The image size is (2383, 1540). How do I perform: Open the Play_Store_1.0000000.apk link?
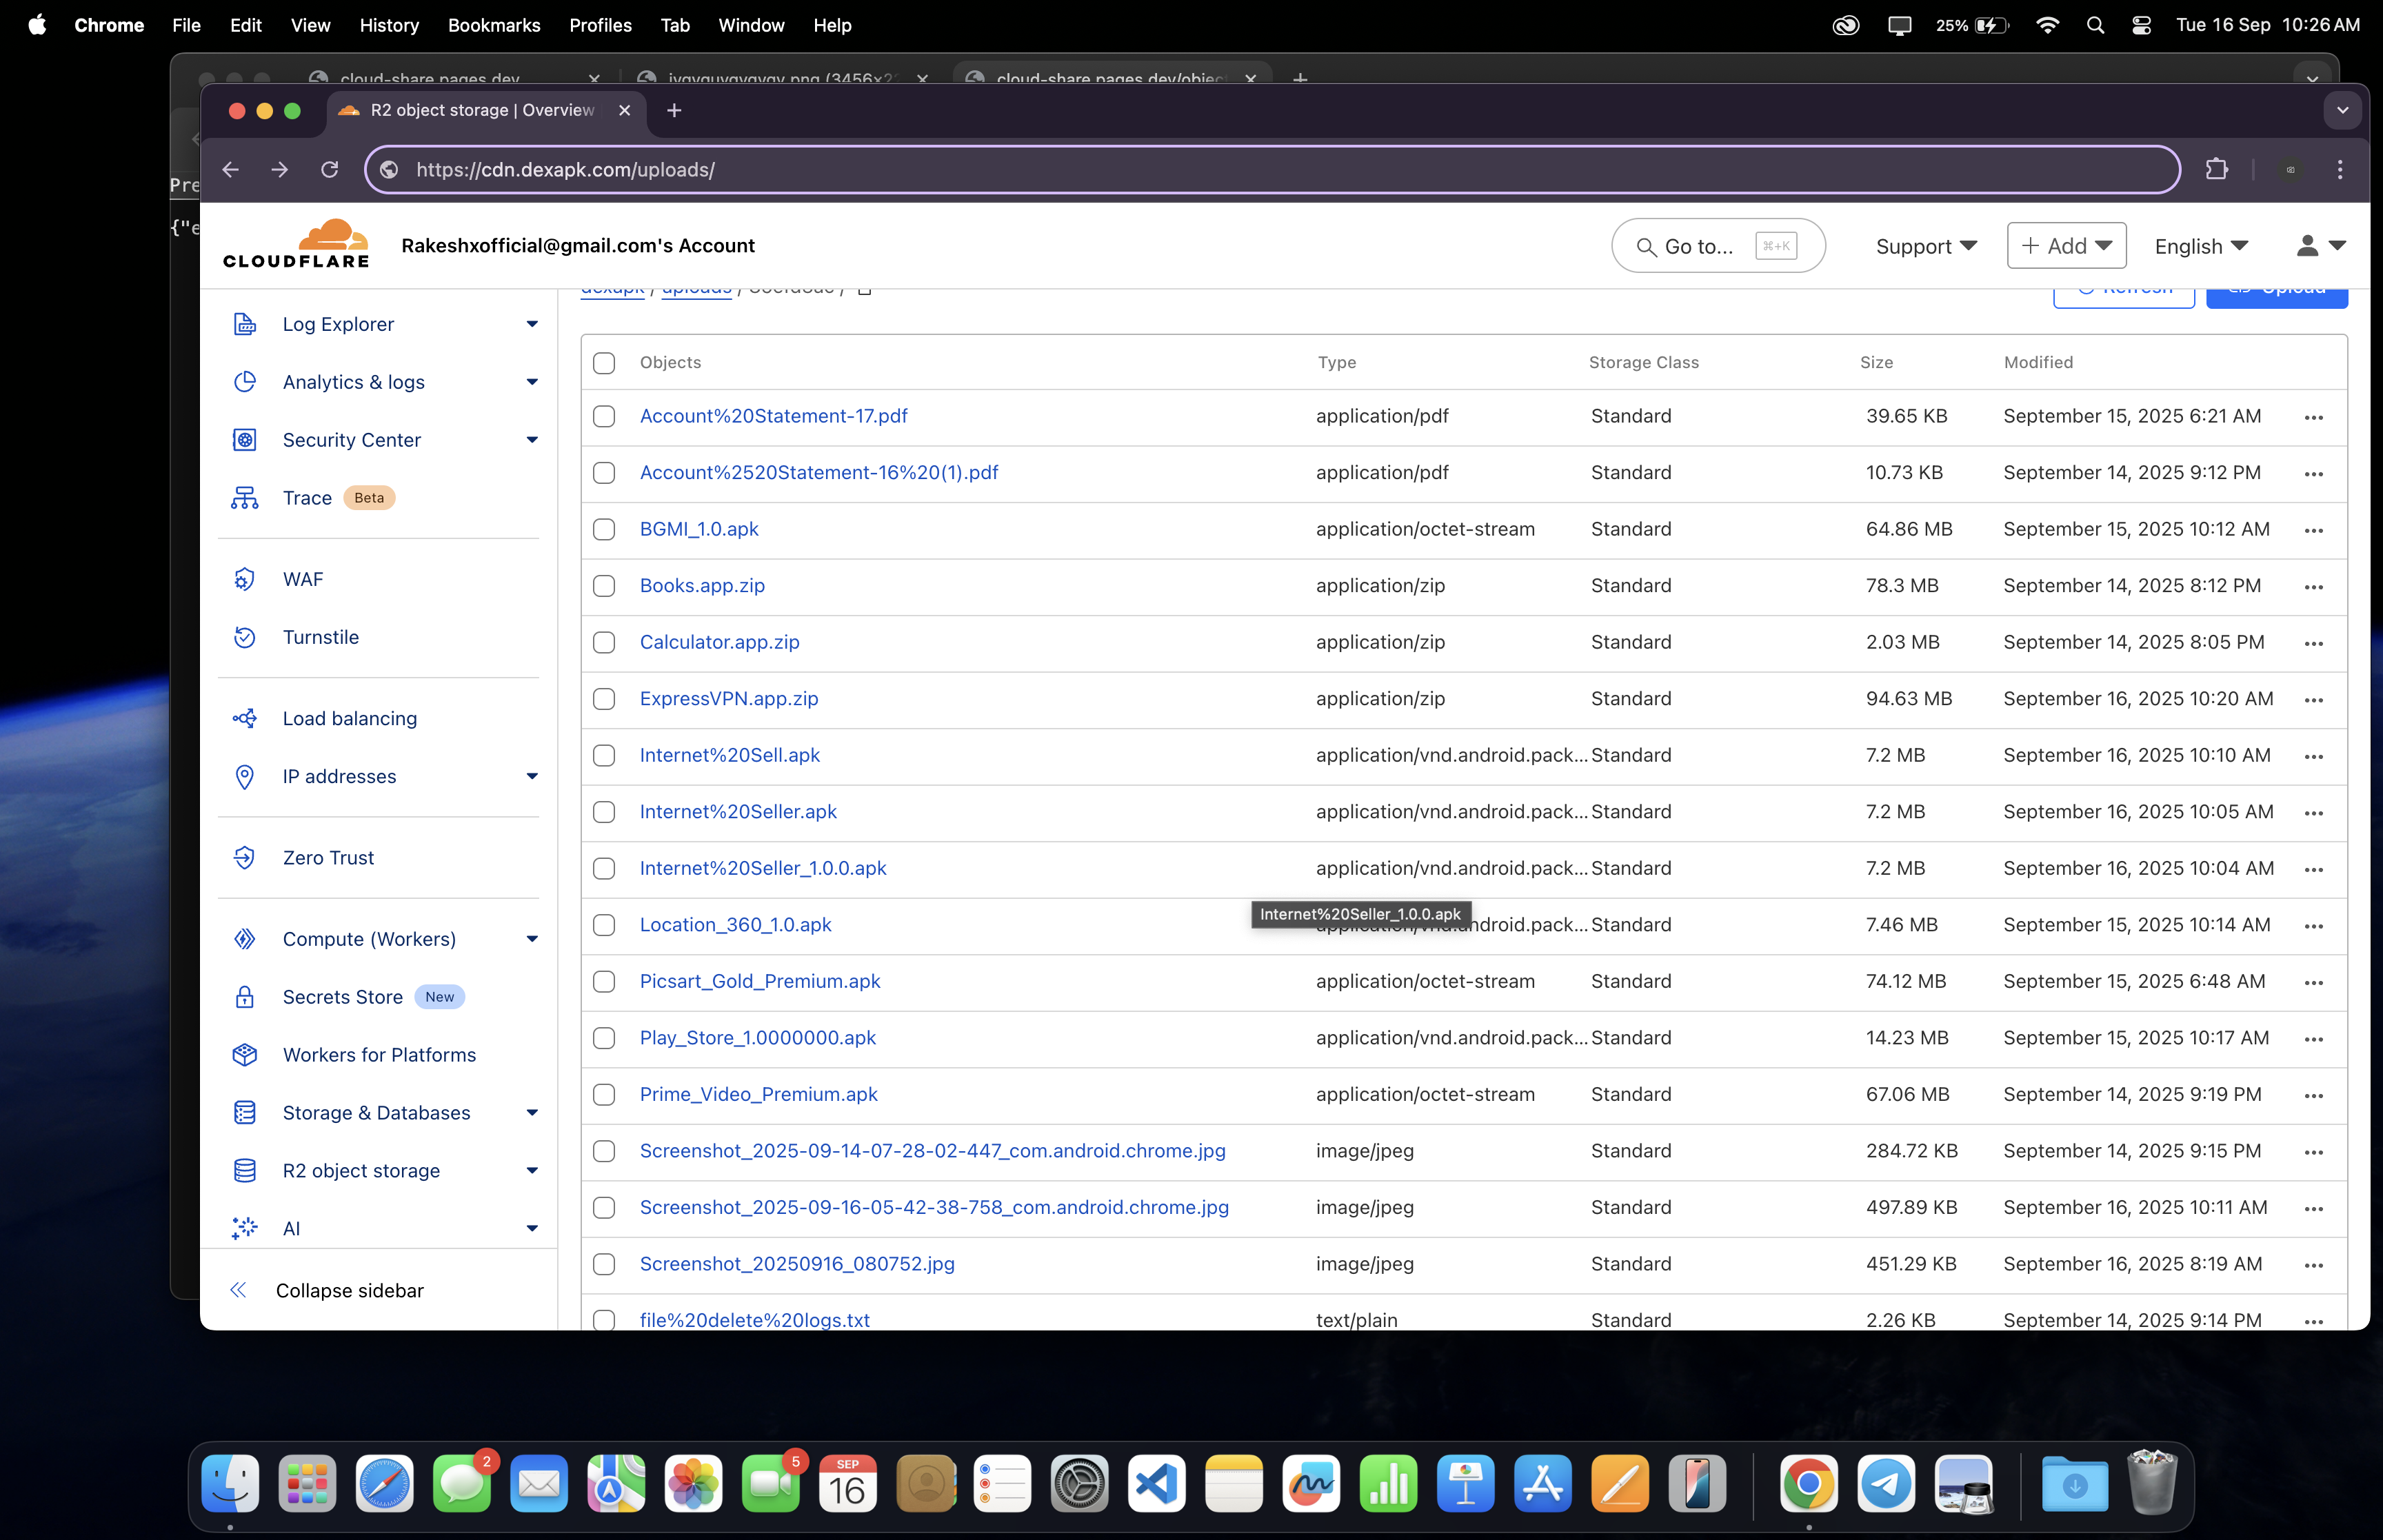click(757, 1038)
